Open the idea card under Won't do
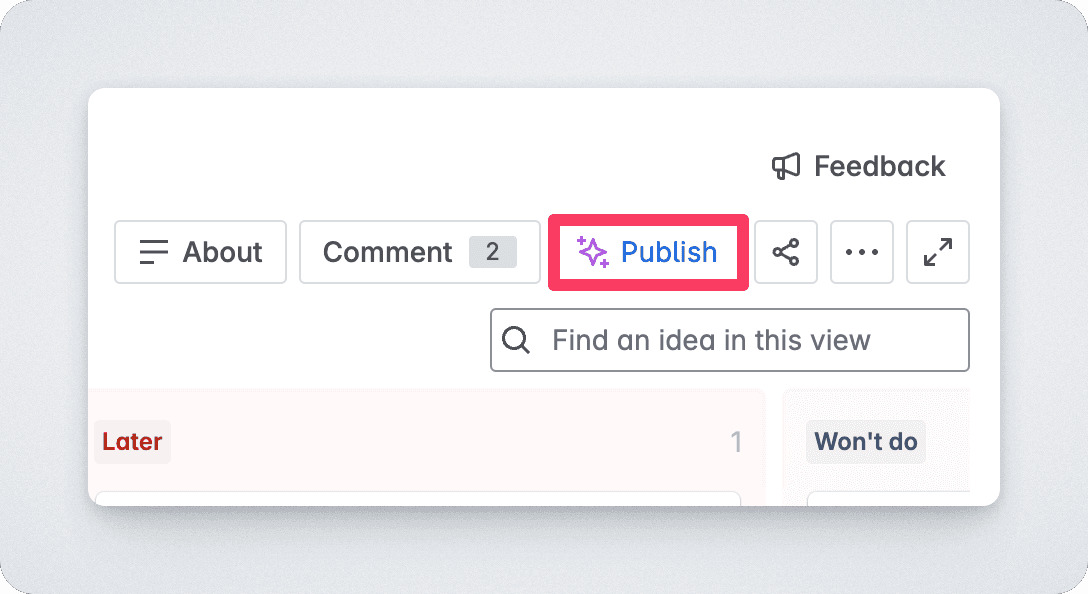Viewport: 1088px width, 594px height. (888, 498)
